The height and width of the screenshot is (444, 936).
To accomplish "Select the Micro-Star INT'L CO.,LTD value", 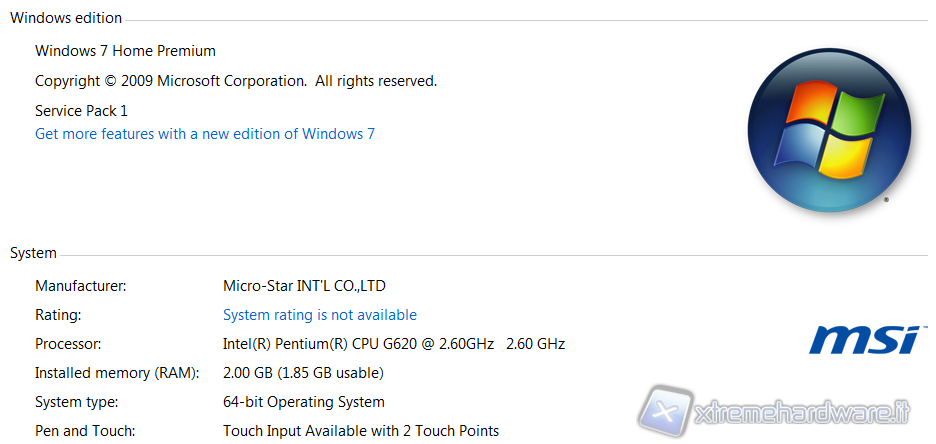I will [304, 286].
